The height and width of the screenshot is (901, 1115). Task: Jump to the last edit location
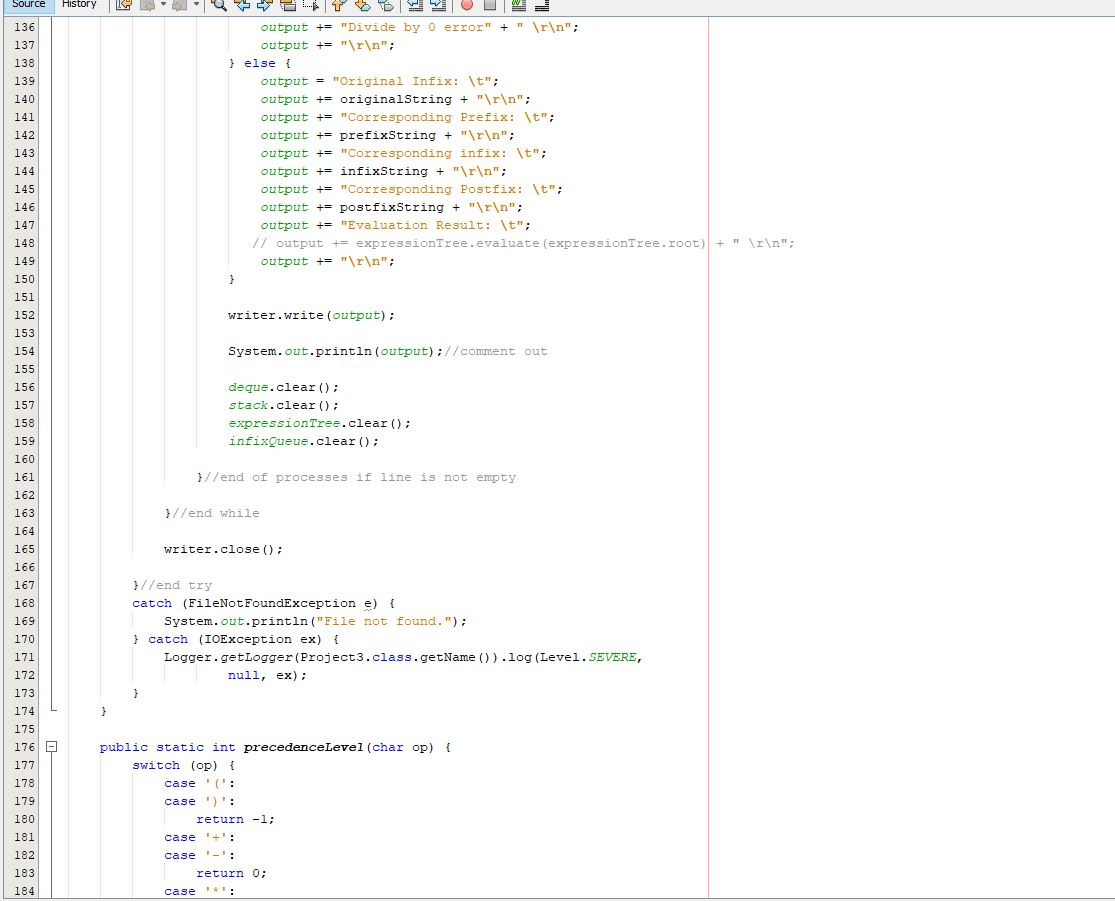[x=124, y=5]
